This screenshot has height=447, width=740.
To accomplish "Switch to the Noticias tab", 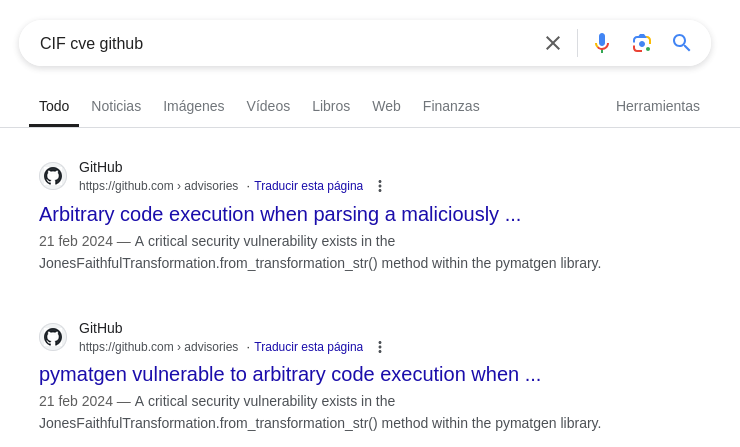I will coord(116,106).
